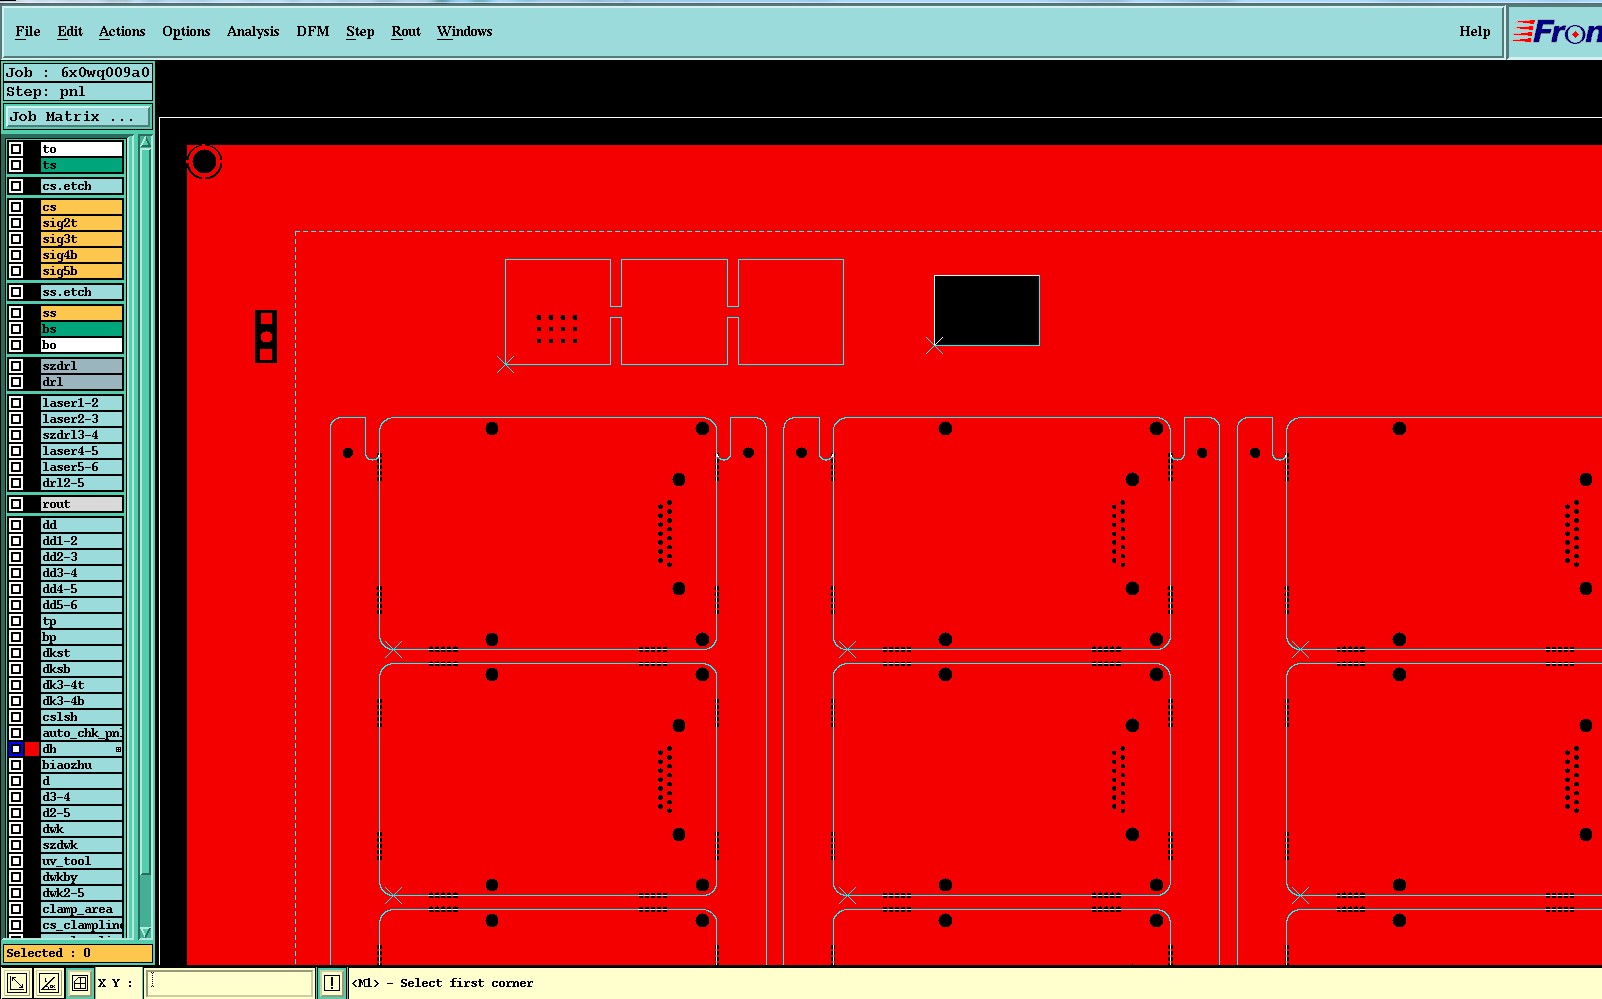Click the angle/measure snap icon in status bar

coord(49,983)
